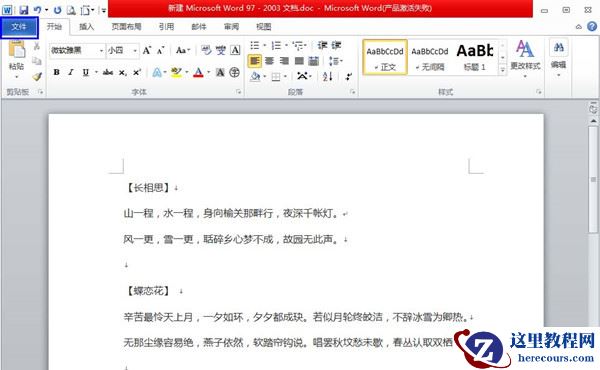Screen dimensions: 600x370
Task: Undo the last action
Action: click(37, 10)
